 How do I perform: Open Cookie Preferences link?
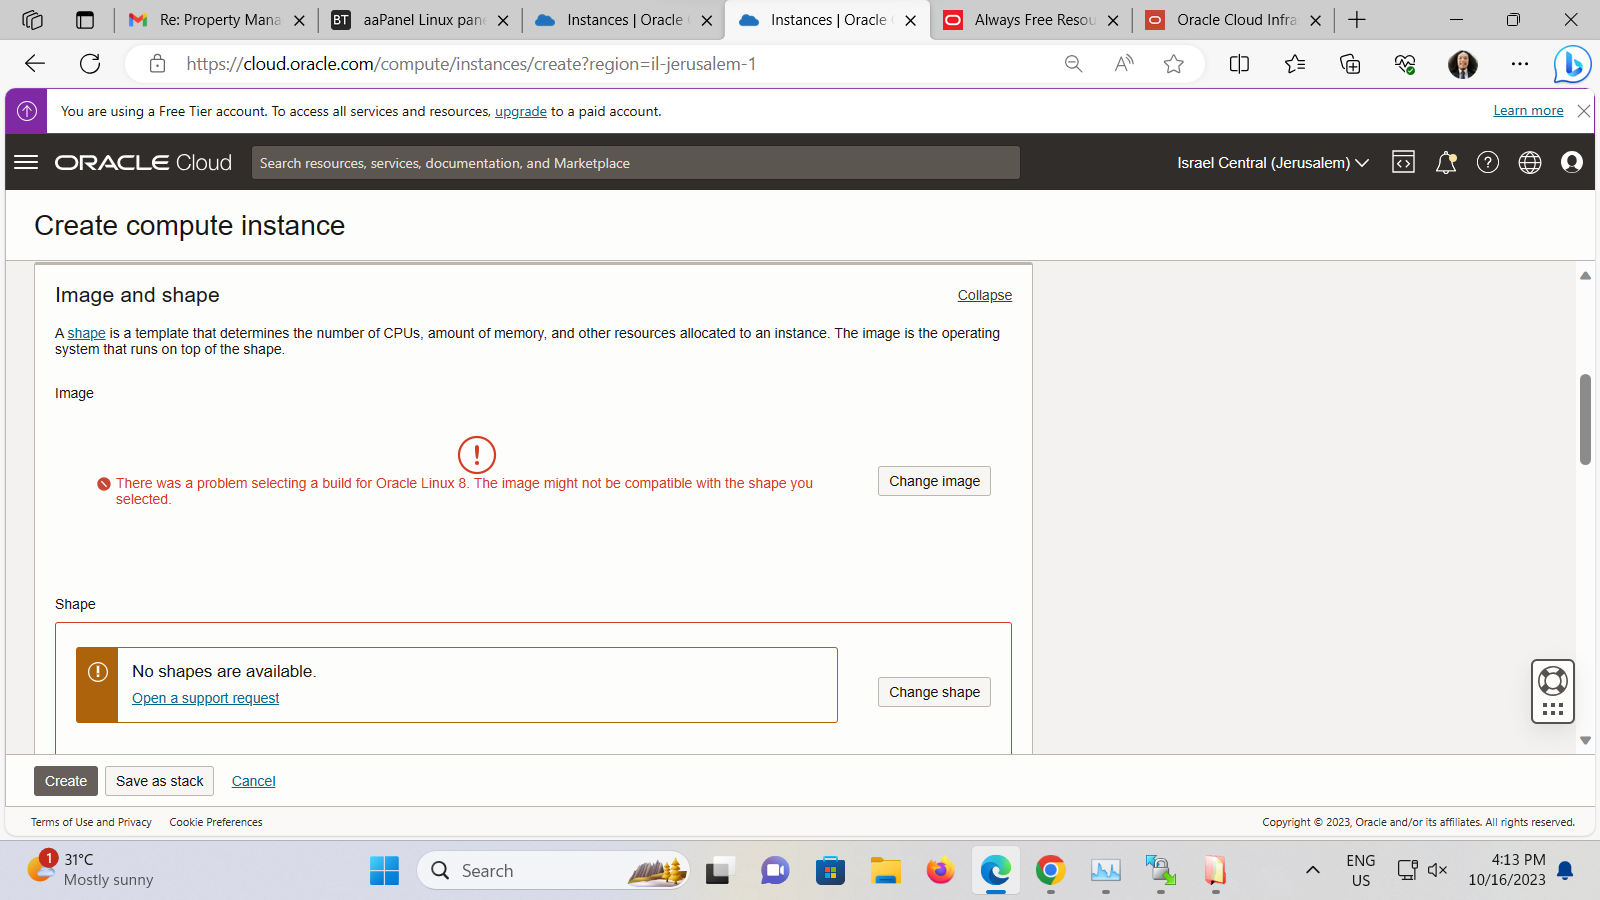pyautogui.click(x=216, y=822)
